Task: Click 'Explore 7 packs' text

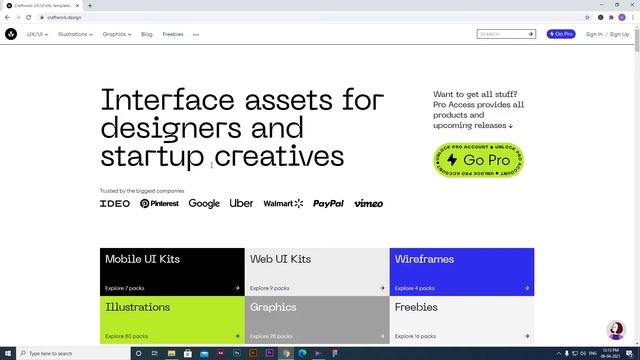Action: click(x=124, y=288)
